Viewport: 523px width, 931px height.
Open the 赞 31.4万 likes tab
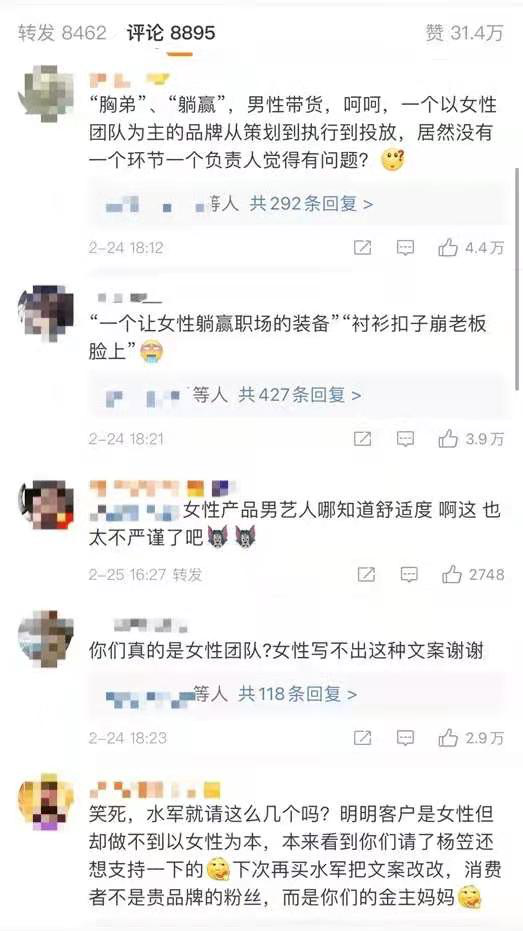(x=464, y=33)
